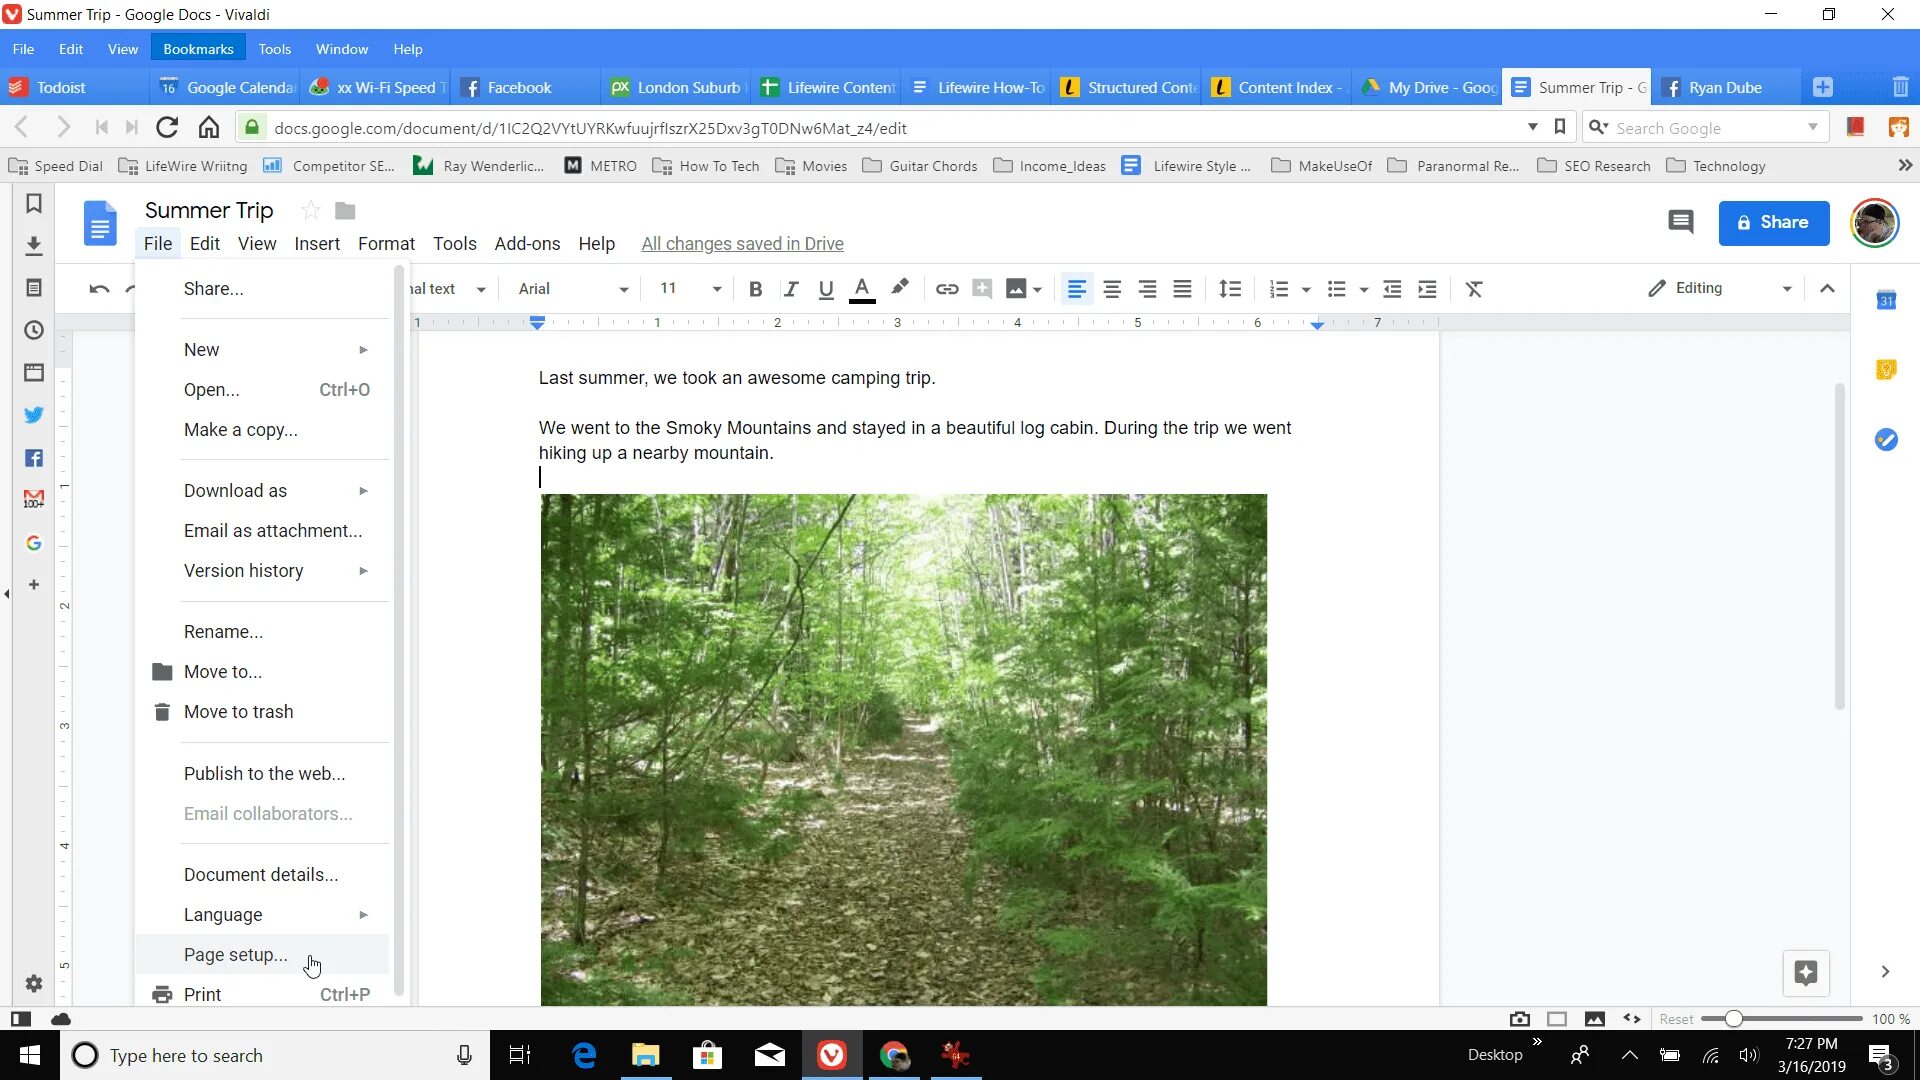Click the increase indent icon
The height and width of the screenshot is (1080, 1920).
click(1427, 289)
